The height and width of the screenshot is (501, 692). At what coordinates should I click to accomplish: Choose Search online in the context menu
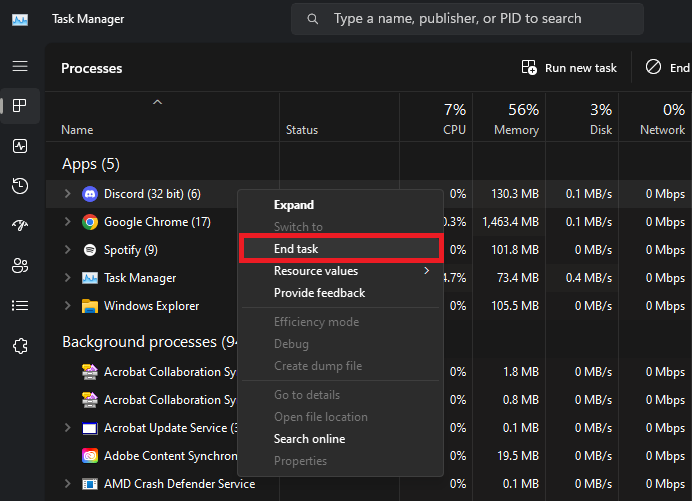point(340,439)
